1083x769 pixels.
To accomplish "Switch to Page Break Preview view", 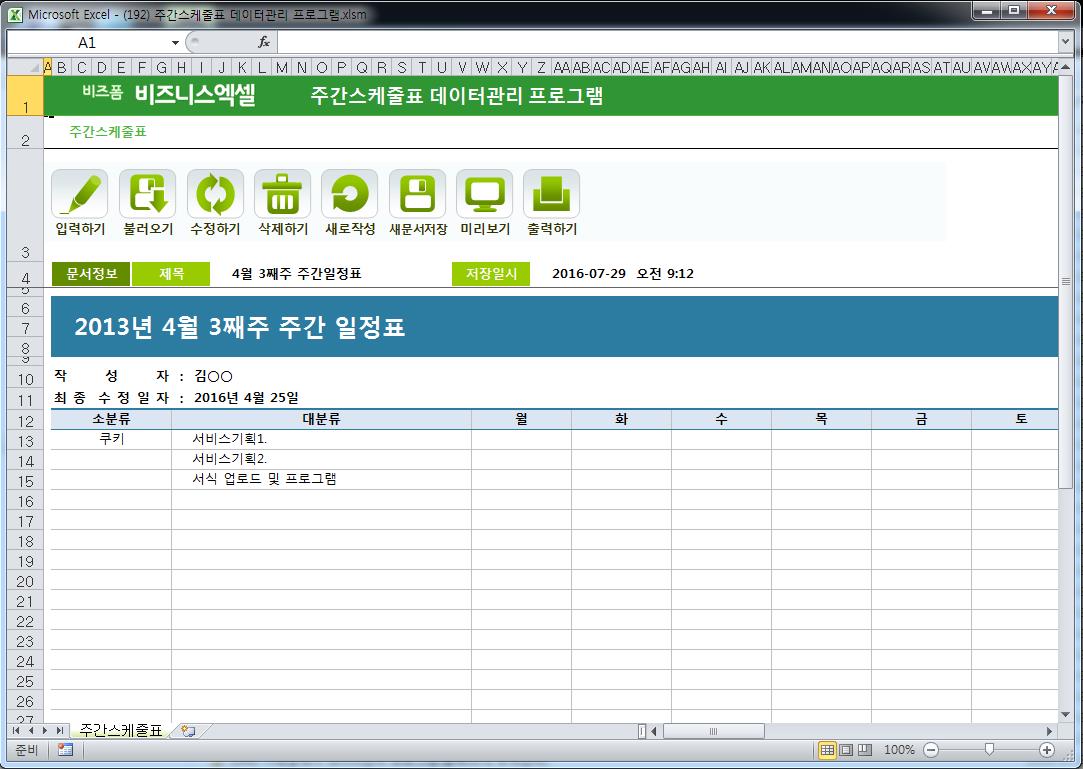I will click(865, 750).
